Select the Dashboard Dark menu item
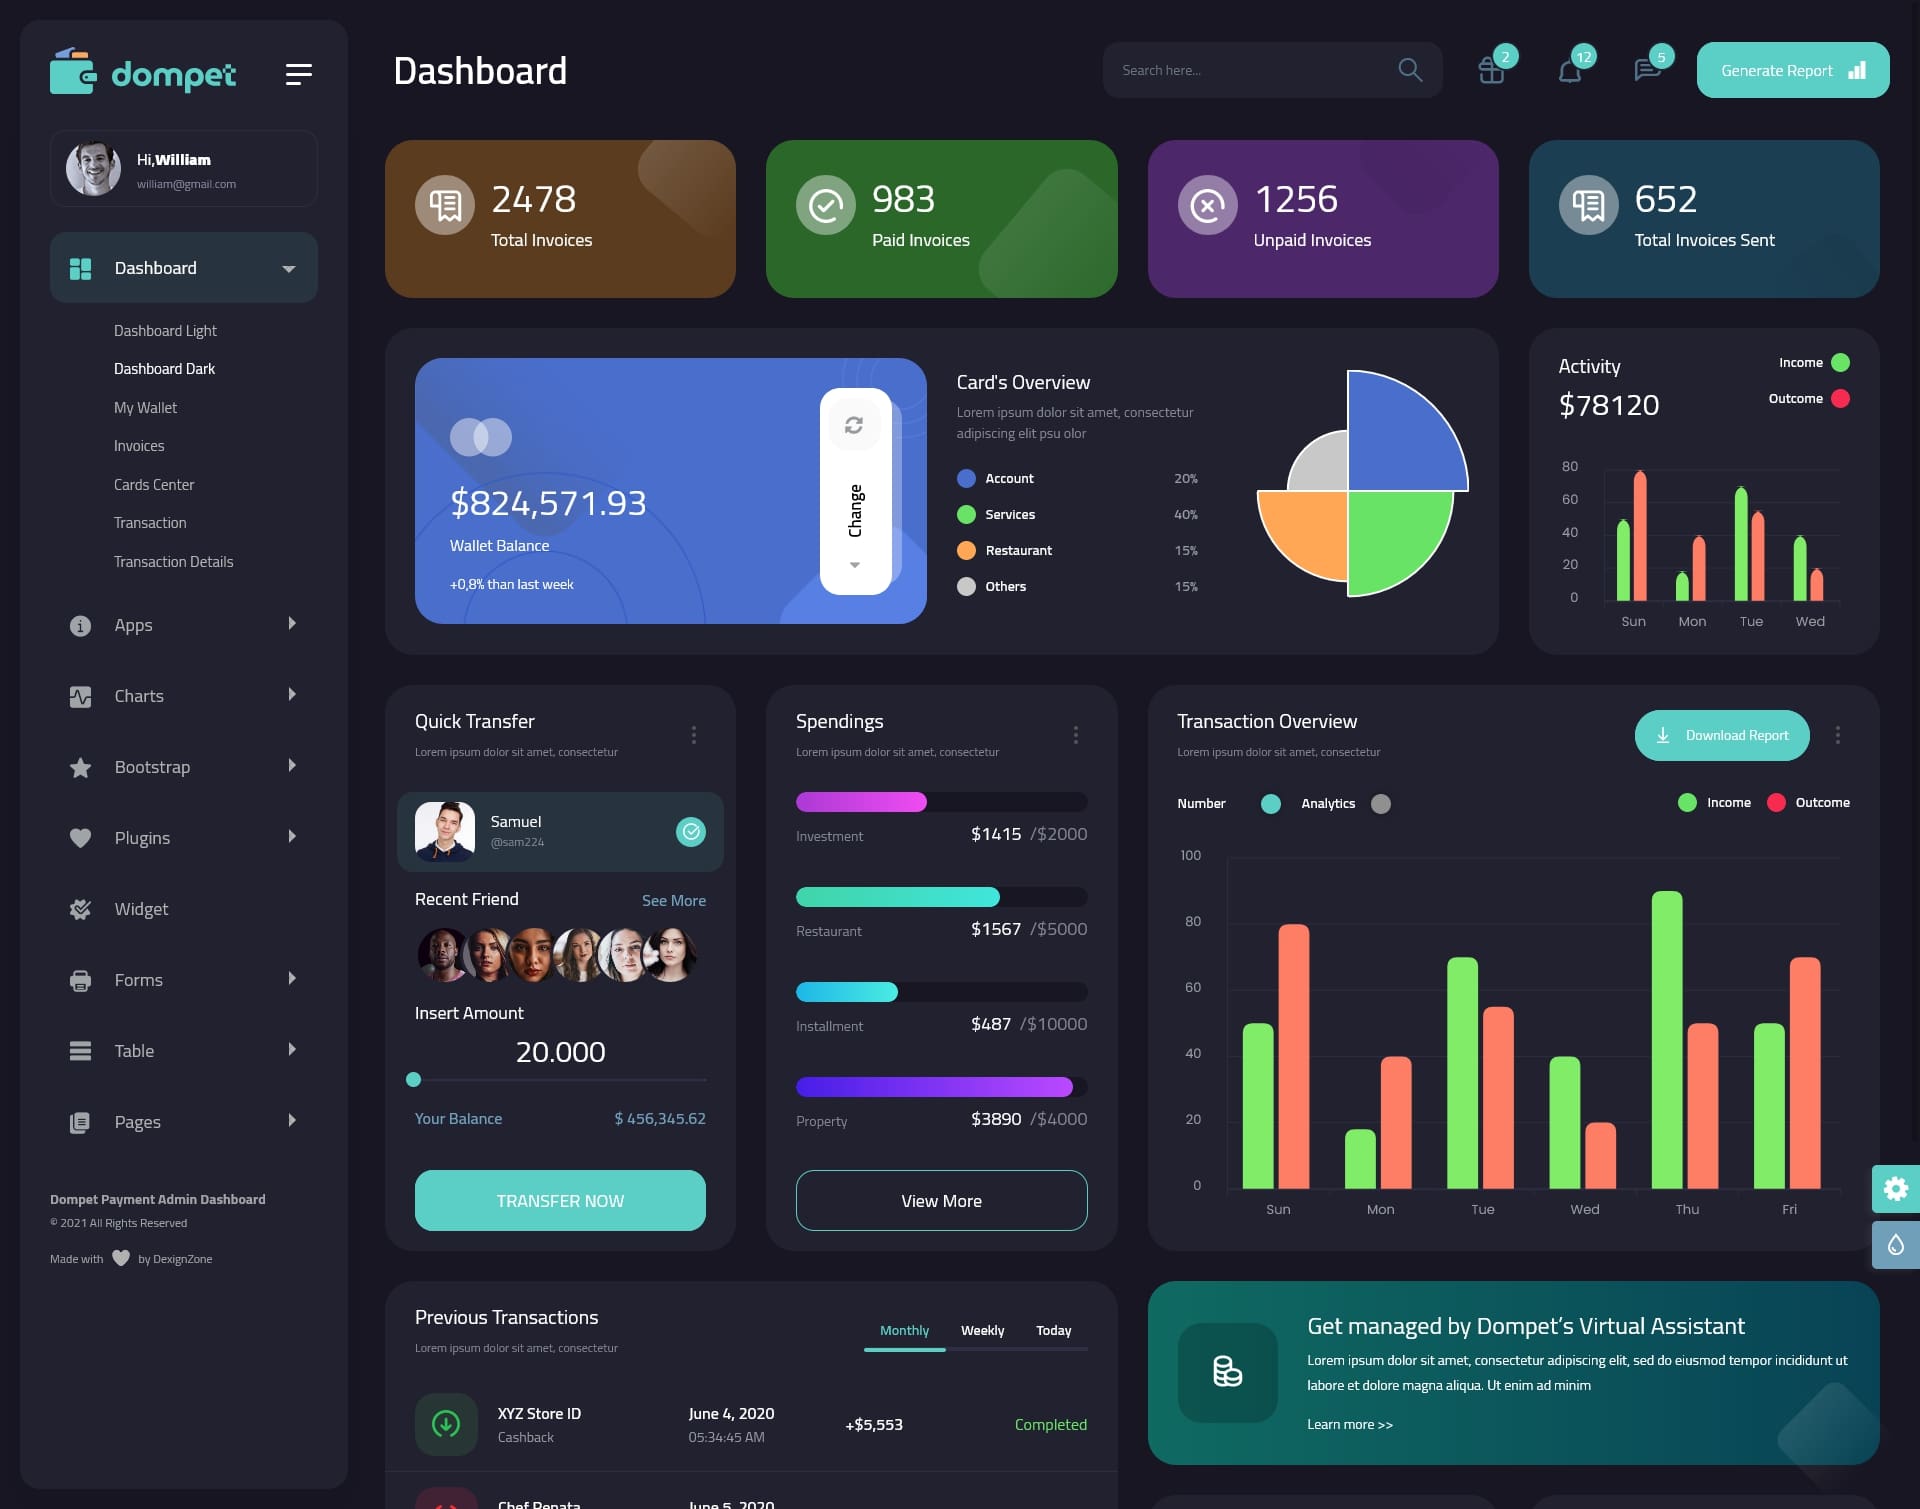This screenshot has width=1920, height=1509. click(165, 368)
